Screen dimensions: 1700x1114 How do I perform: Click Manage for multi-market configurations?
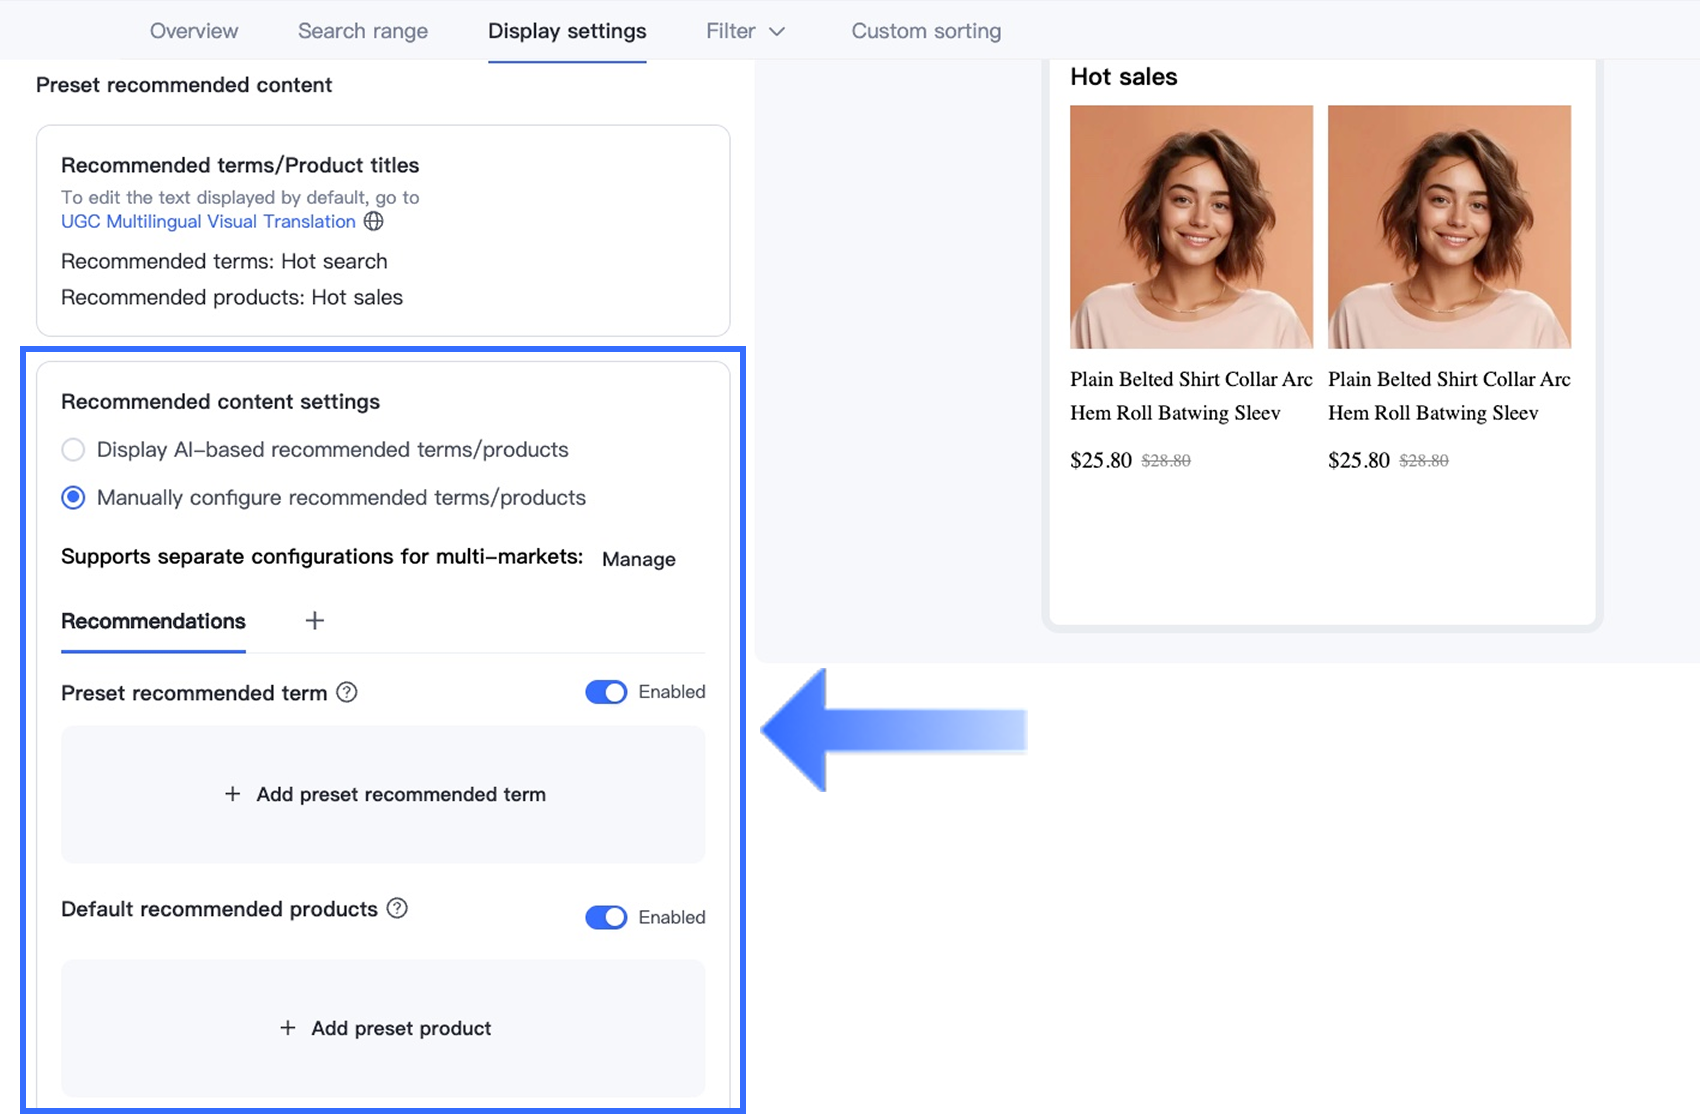coord(638,559)
